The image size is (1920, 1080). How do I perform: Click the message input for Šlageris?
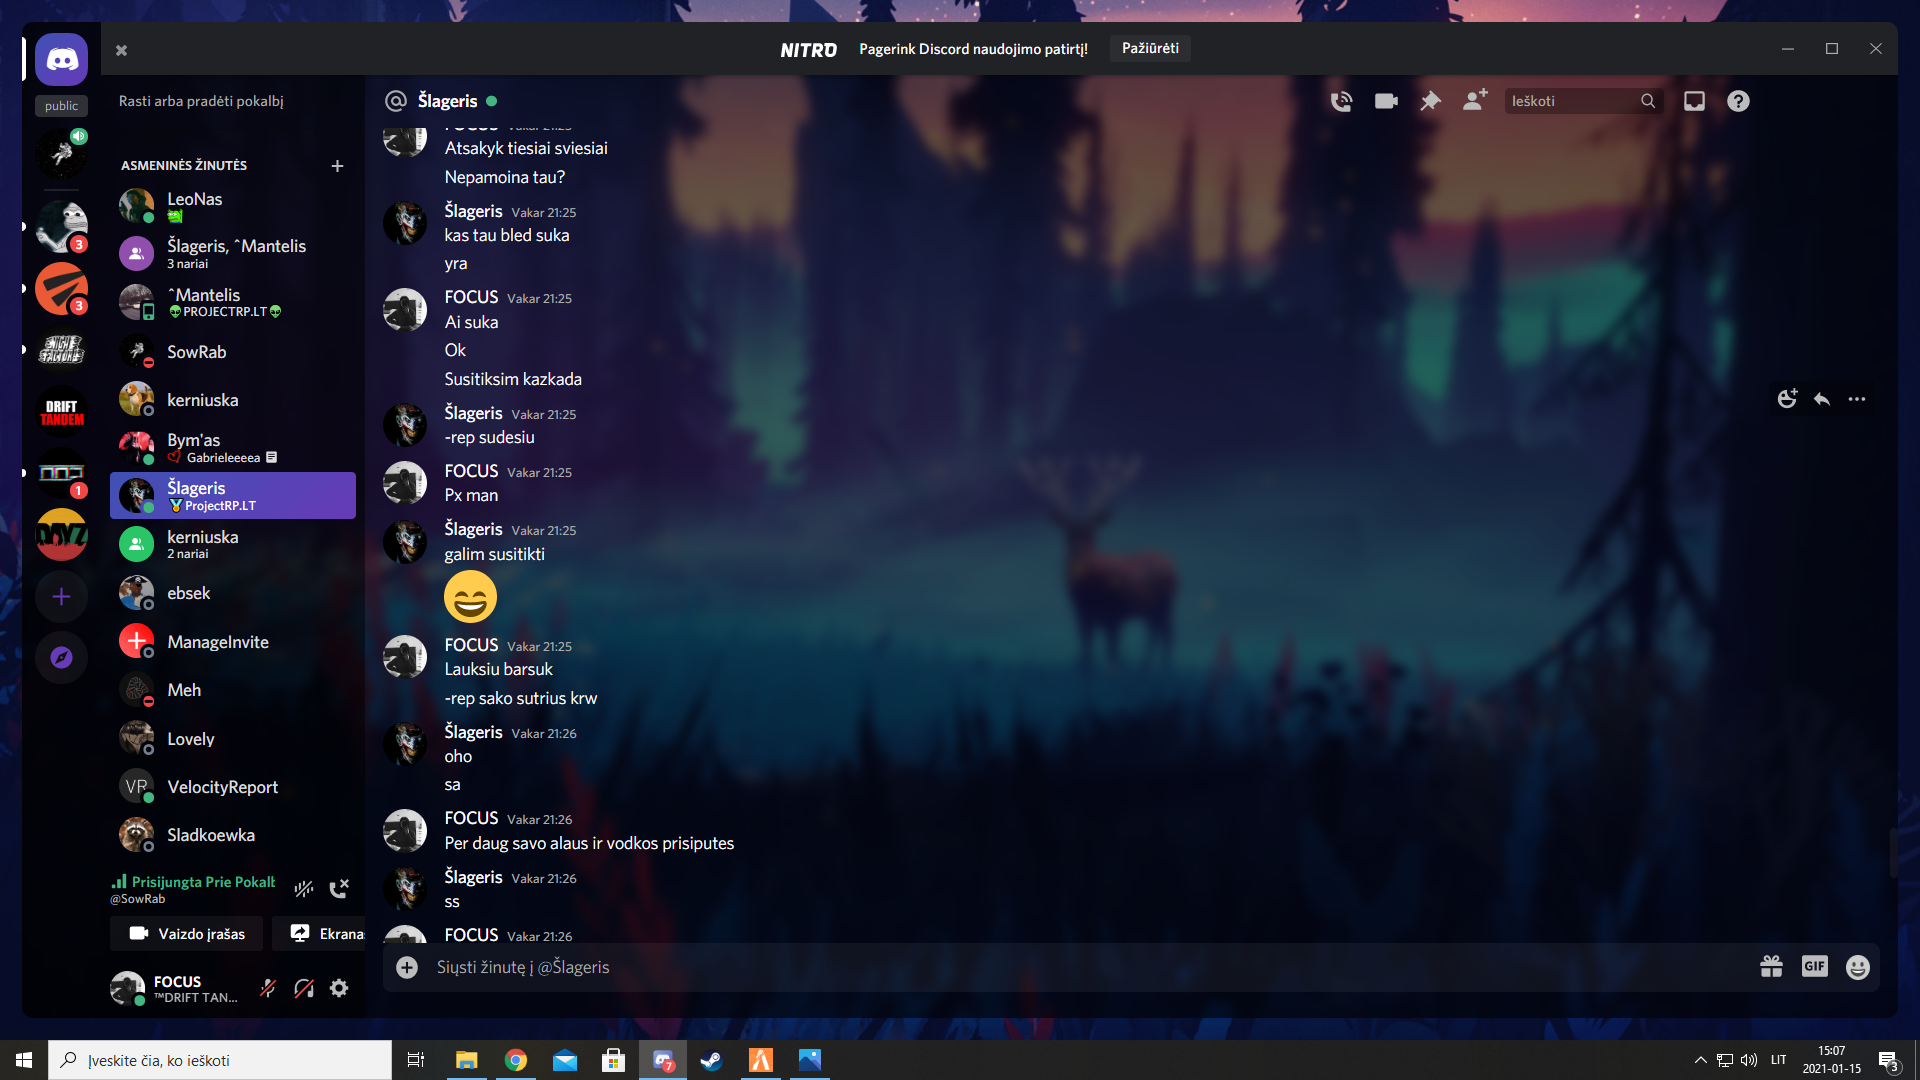(x=1090, y=967)
